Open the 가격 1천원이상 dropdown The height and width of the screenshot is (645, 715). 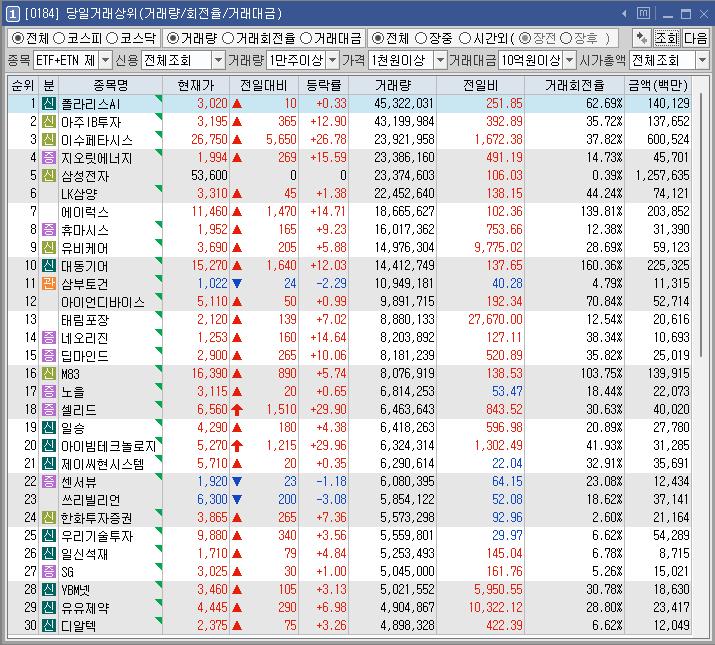(x=440, y=60)
